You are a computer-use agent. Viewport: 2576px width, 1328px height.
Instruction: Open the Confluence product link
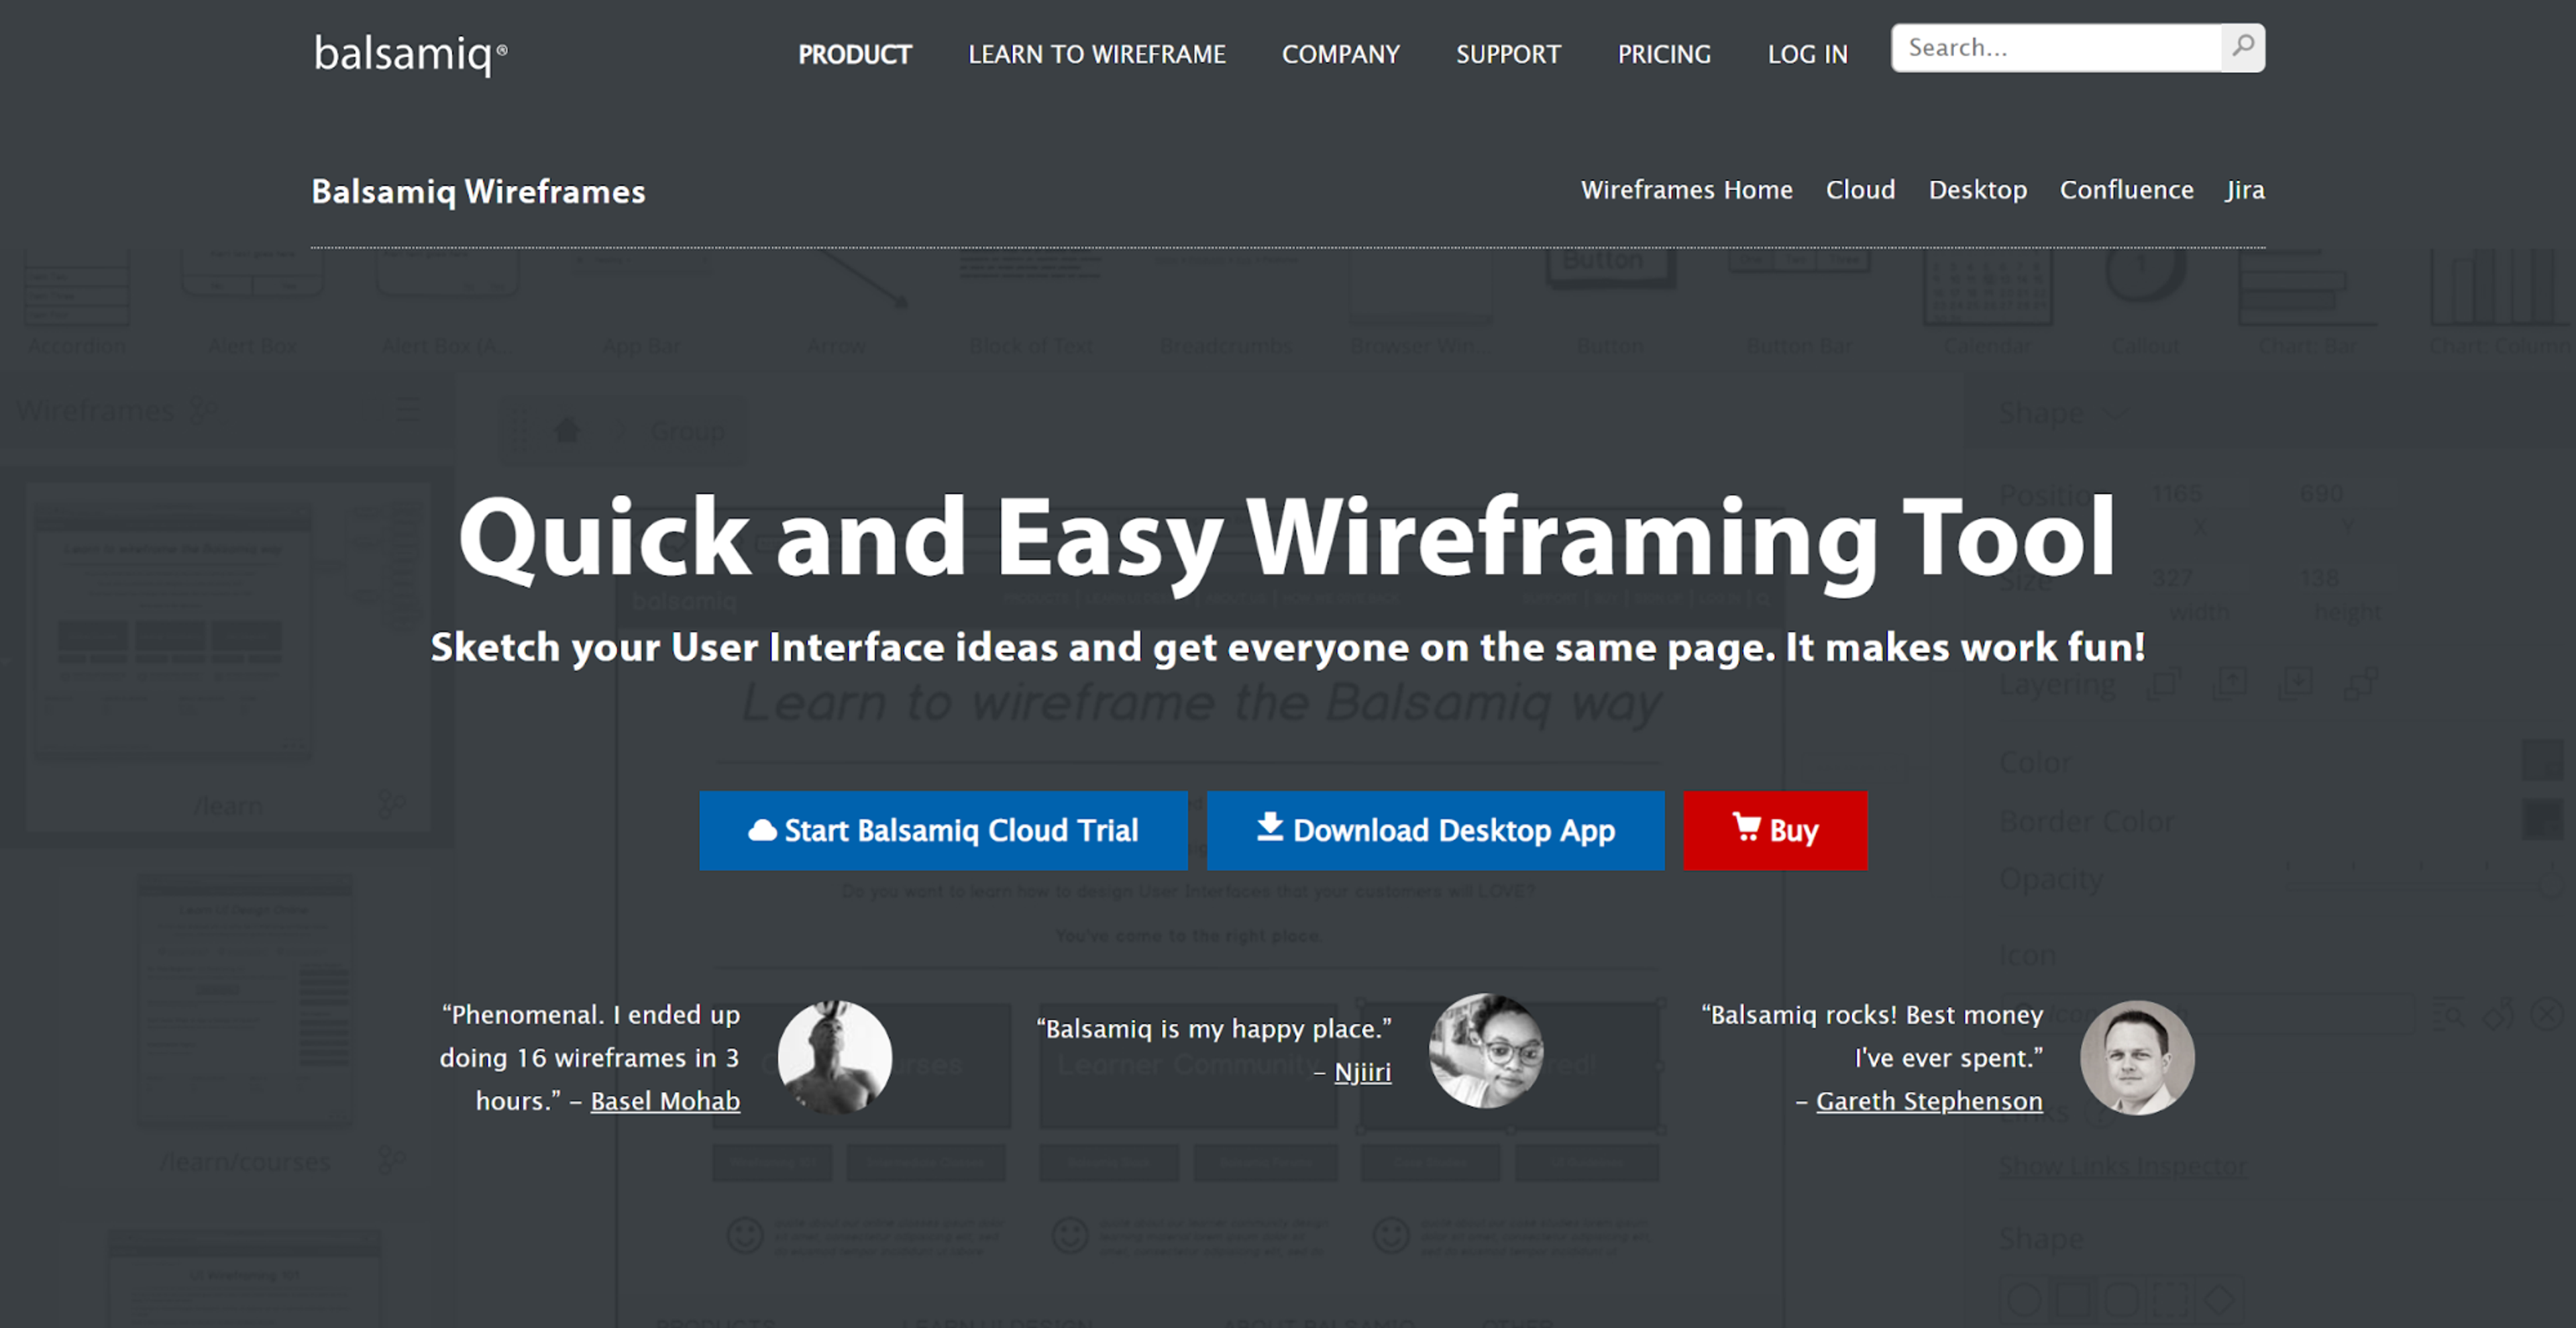[x=2126, y=190]
